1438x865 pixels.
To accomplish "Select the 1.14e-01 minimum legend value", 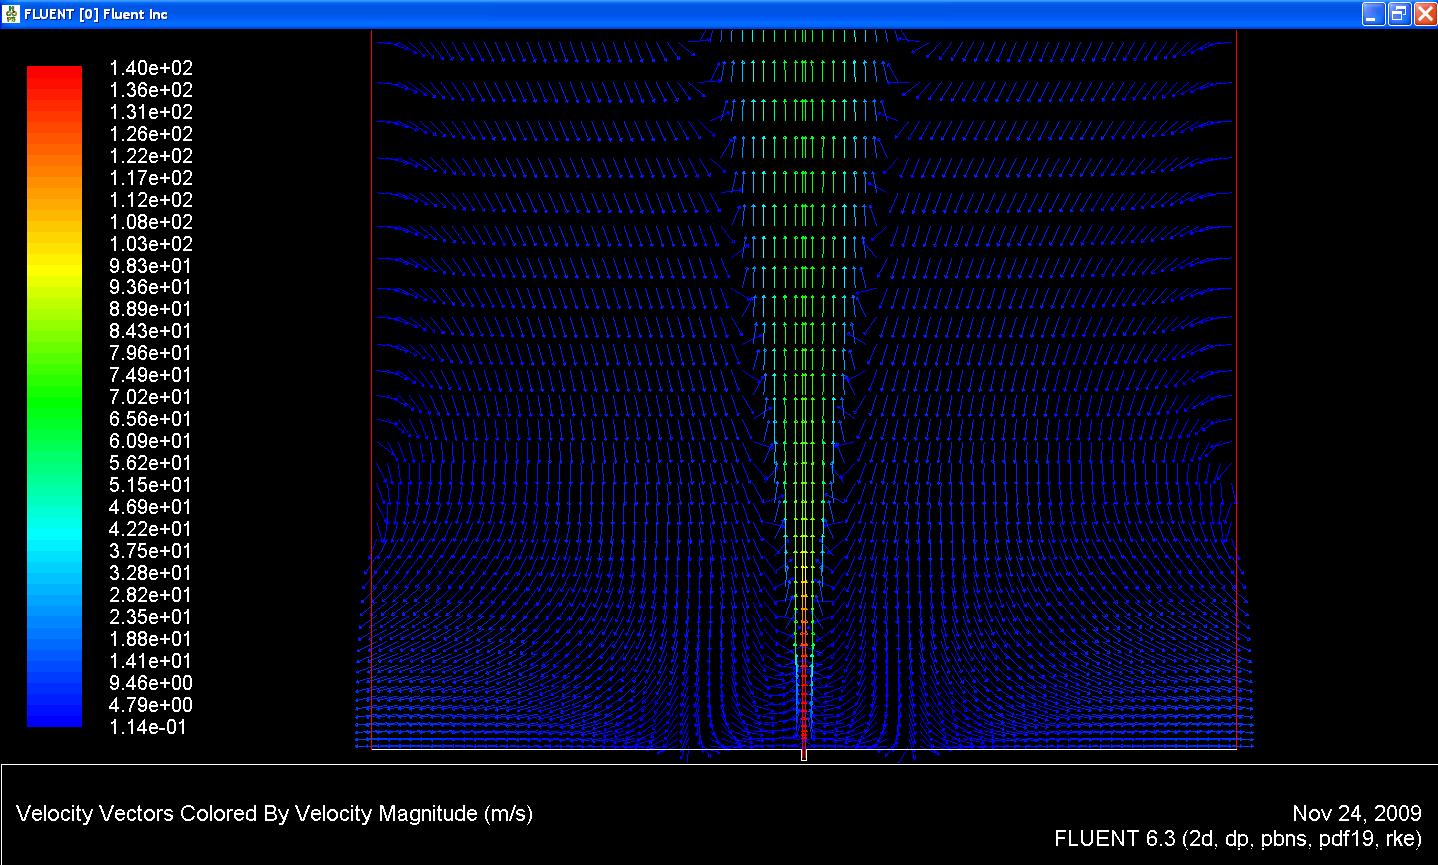I will [150, 727].
